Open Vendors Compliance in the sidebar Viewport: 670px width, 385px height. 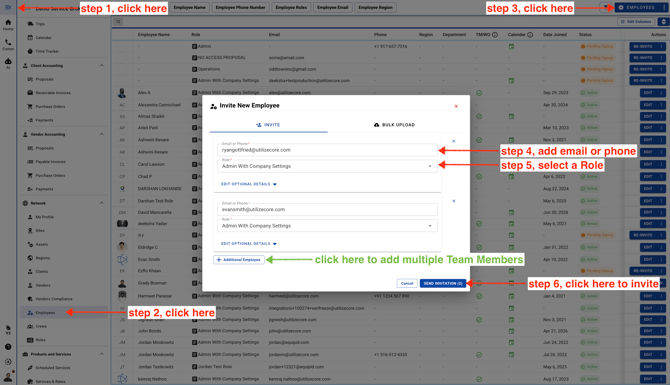54,299
